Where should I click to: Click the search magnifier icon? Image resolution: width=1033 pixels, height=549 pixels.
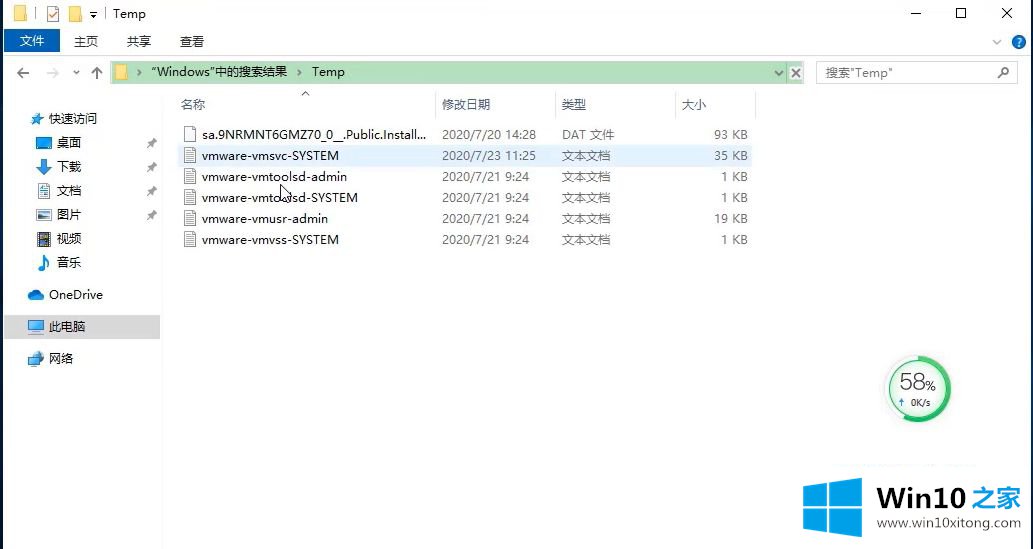click(1003, 73)
